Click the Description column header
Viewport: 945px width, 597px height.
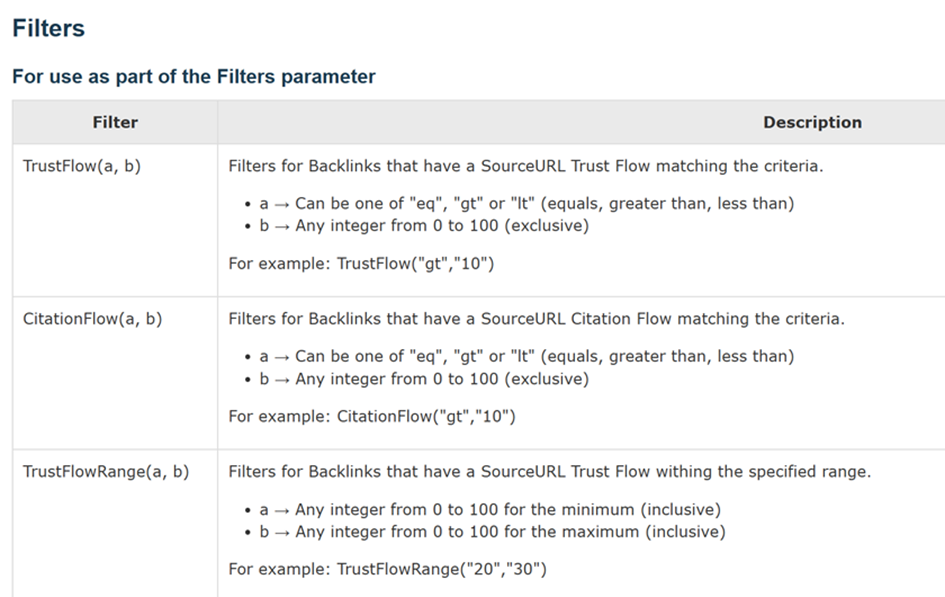point(811,122)
